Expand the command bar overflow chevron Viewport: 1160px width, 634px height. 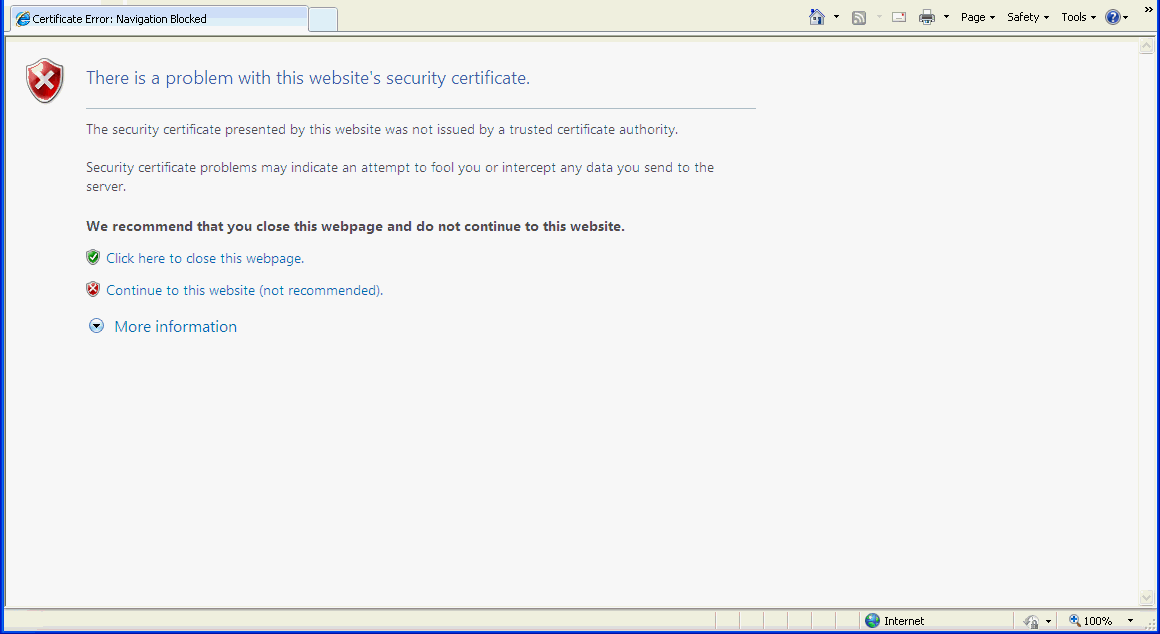1149,10
